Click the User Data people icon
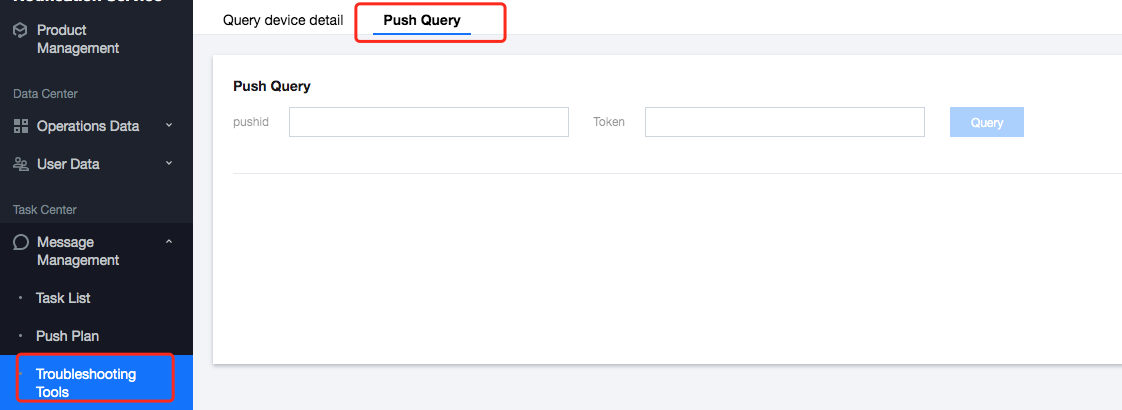 coord(20,164)
